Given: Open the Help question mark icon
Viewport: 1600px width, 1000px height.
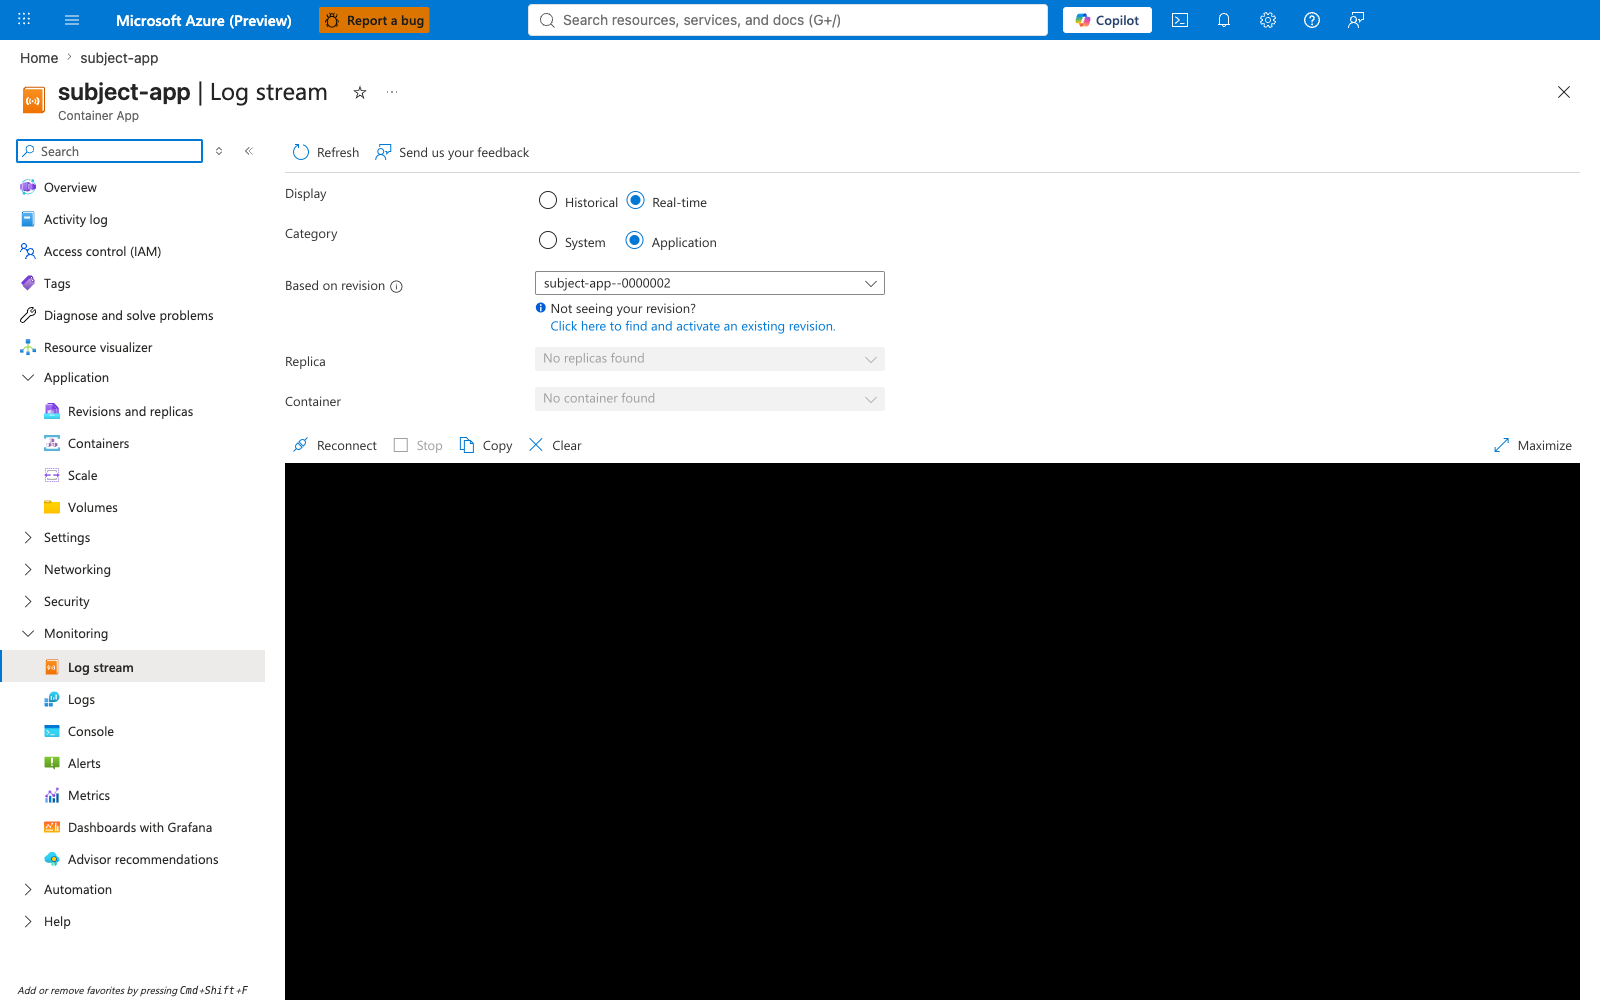Looking at the screenshot, I should (1312, 20).
